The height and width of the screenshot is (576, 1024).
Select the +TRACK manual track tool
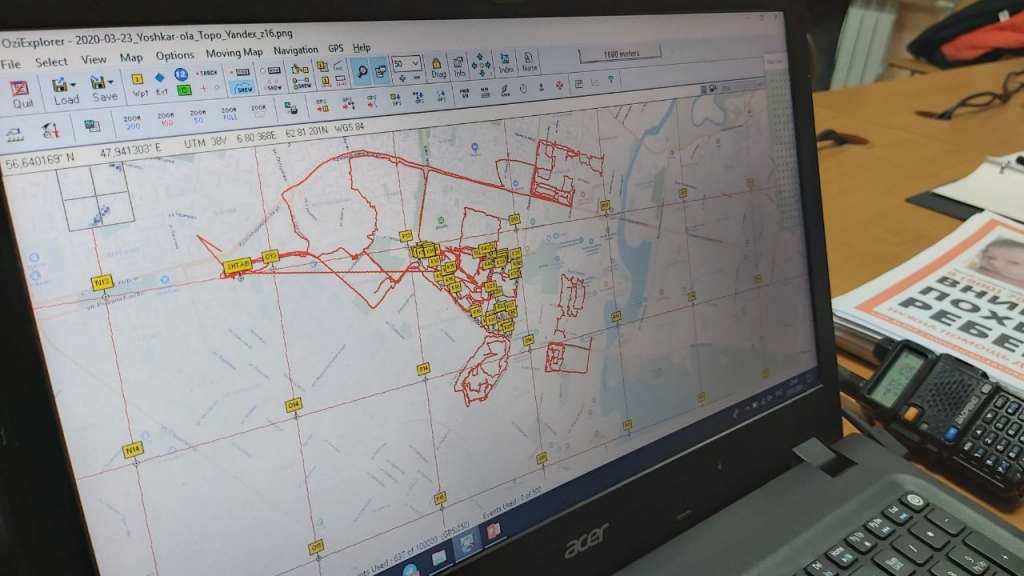click(x=206, y=73)
